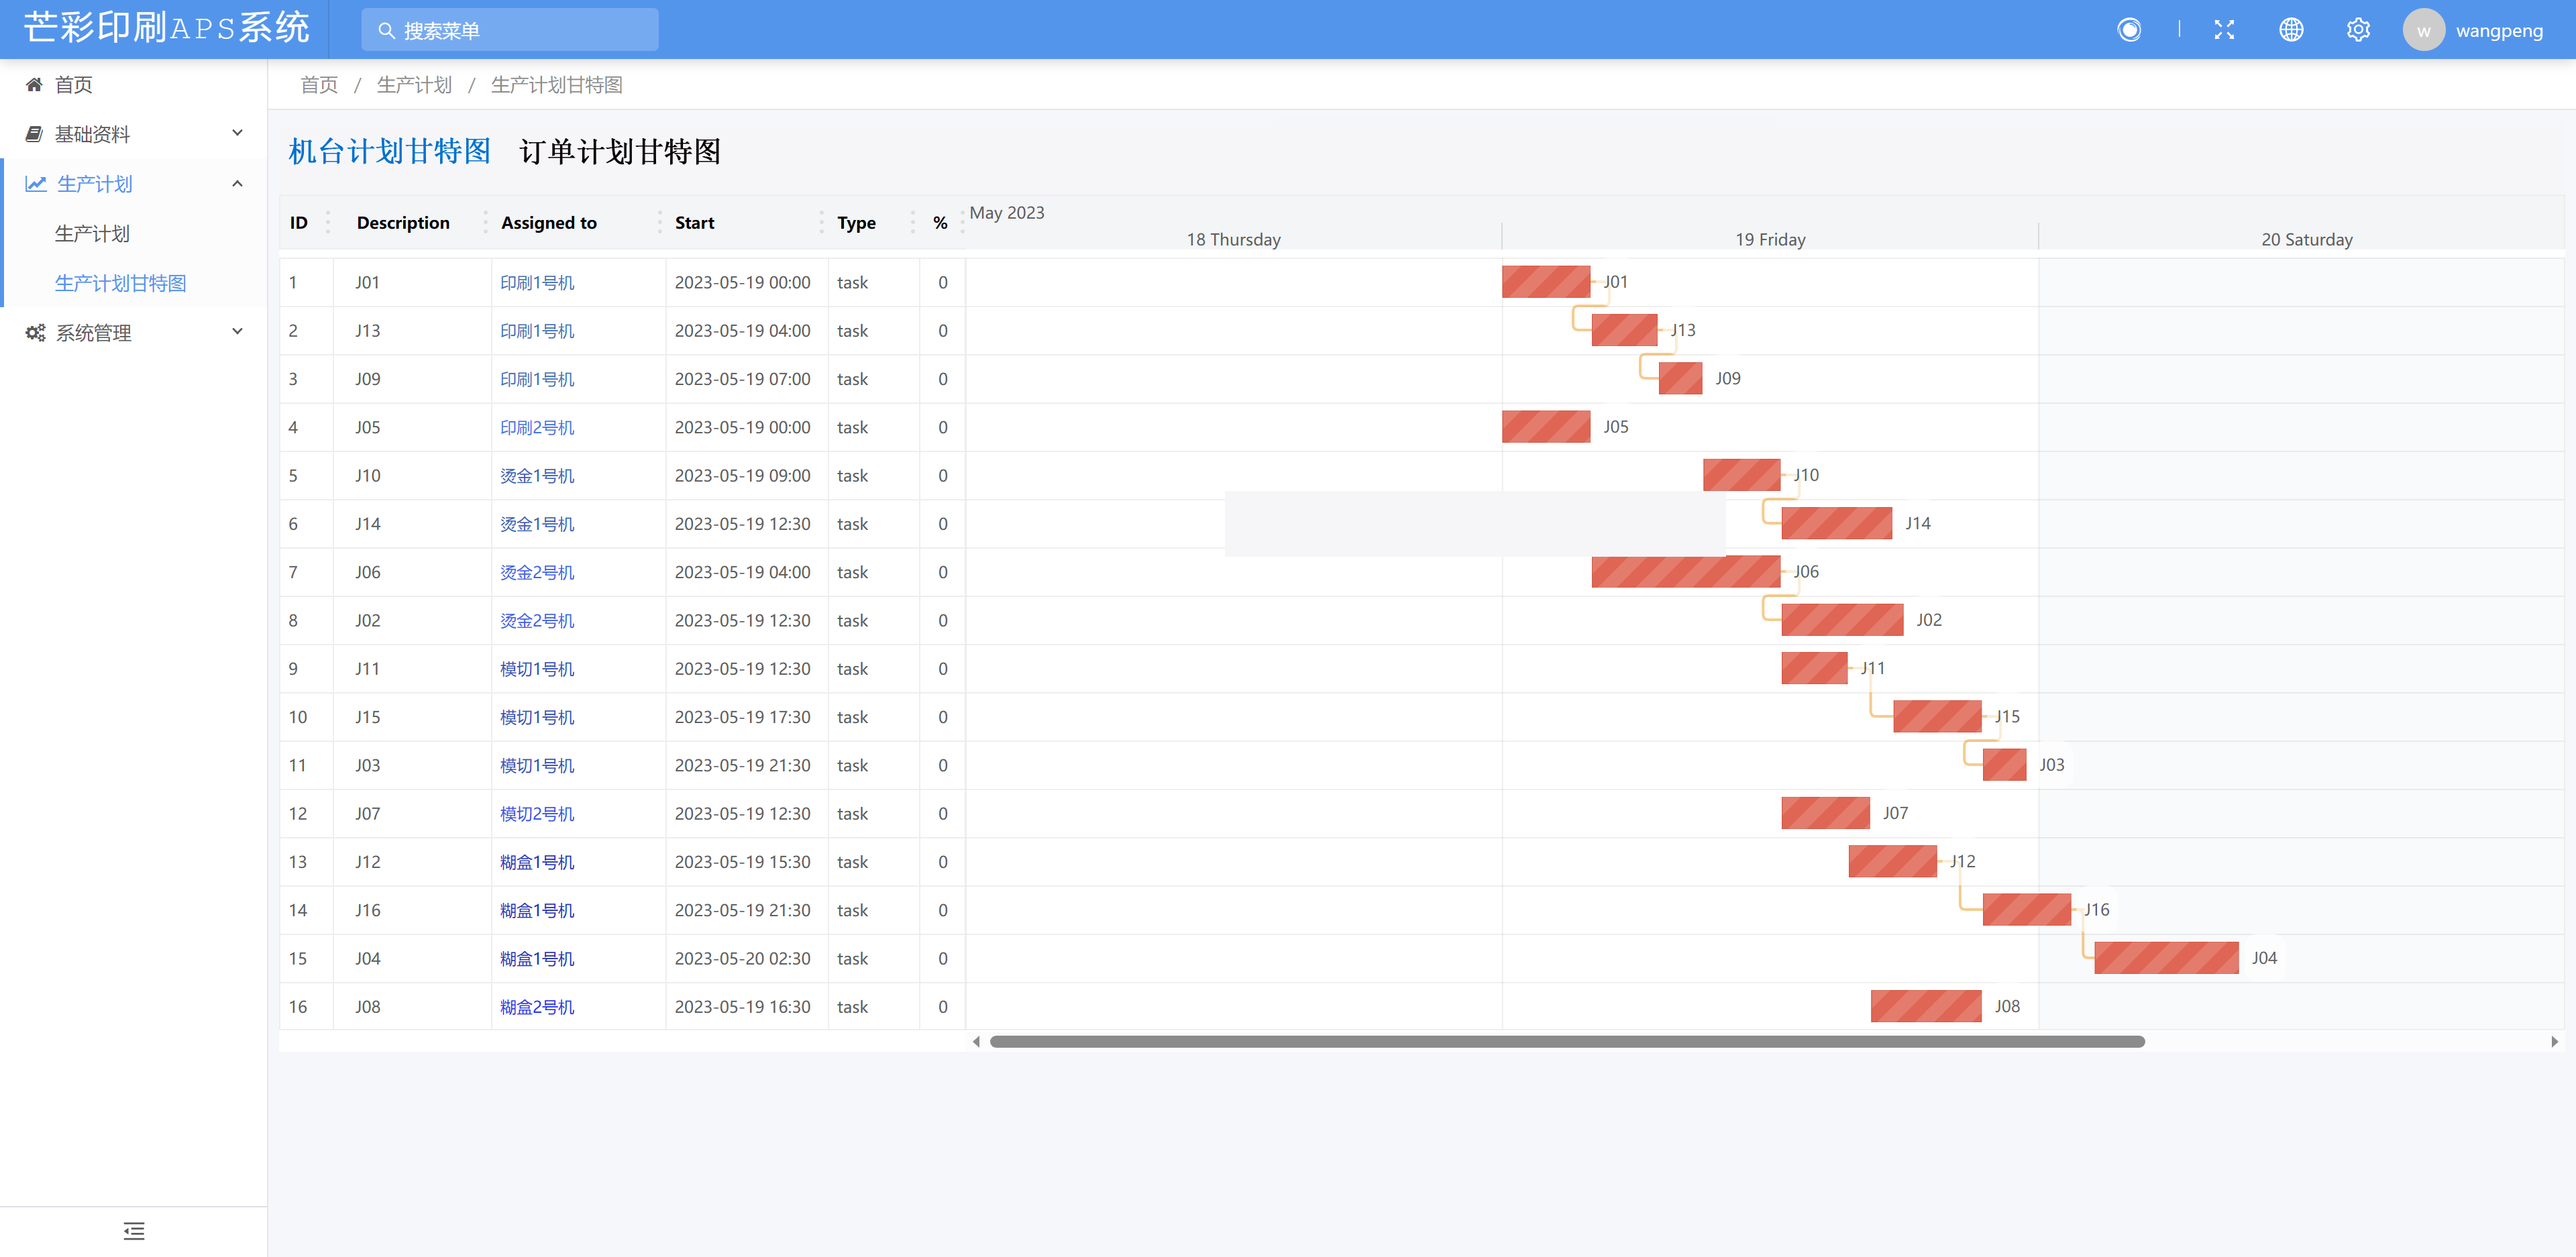
Task: Collapse sidebar using bottom menu-fold icon
Action: point(134,1231)
